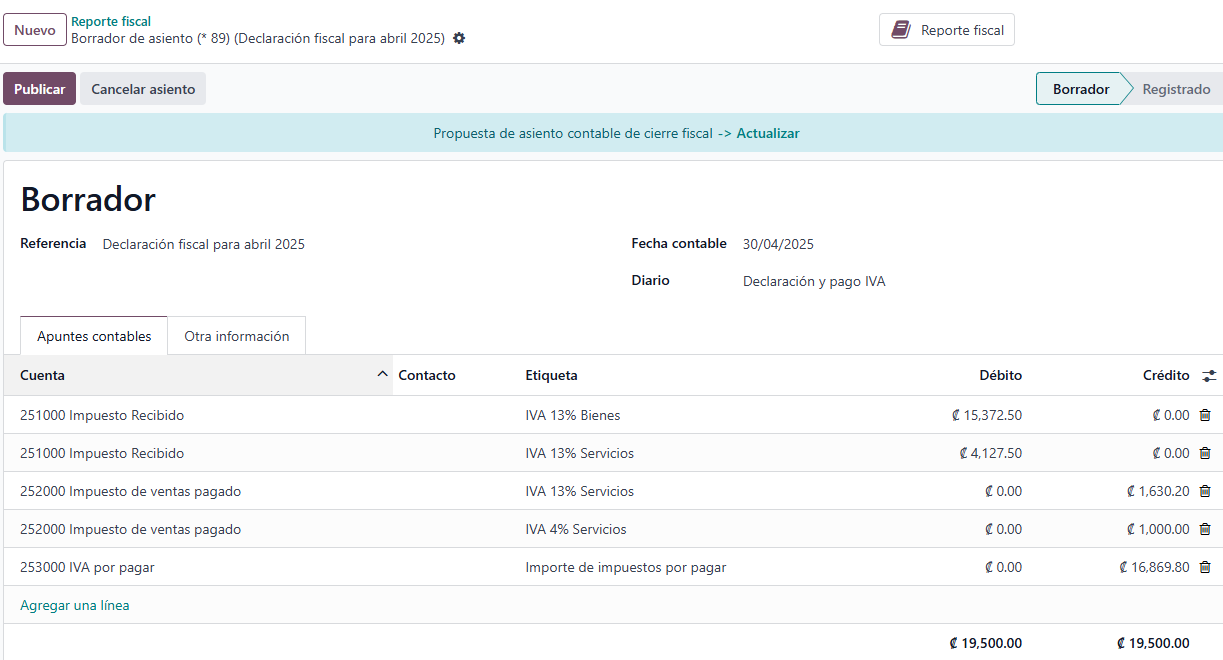Viewport: 1223px width, 660px height.
Task: Delete the IVA por pagar line
Action: click(1204, 567)
